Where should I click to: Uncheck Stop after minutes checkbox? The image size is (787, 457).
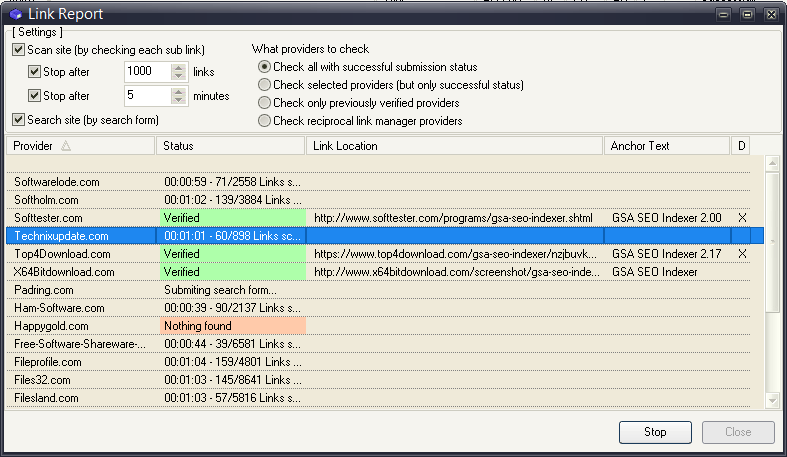pyautogui.click(x=34, y=95)
